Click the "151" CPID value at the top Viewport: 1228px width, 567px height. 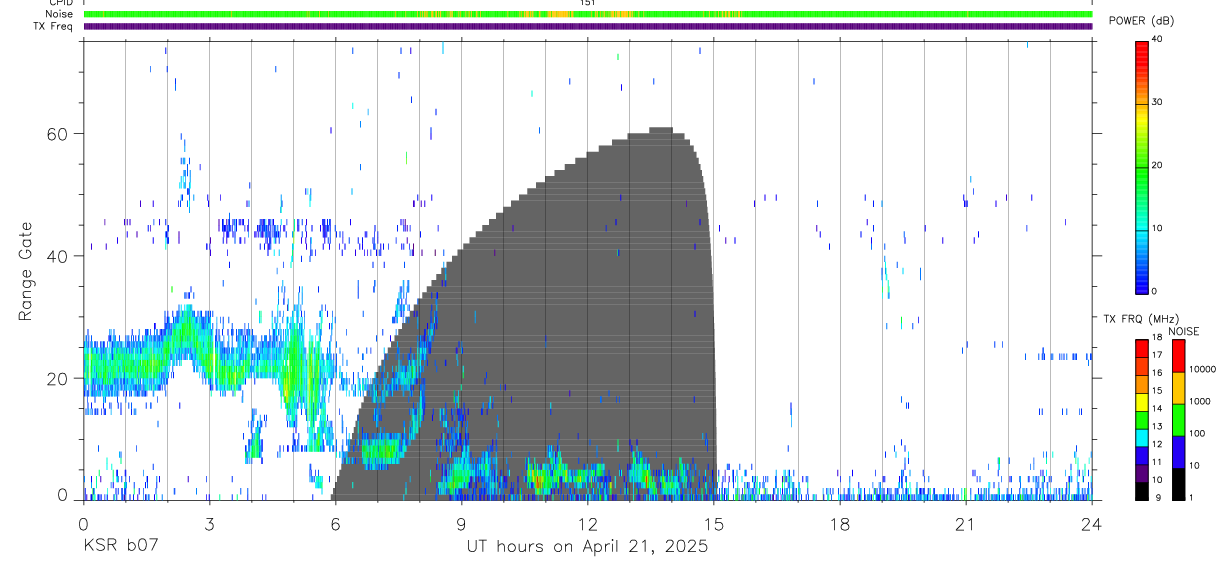point(587,3)
